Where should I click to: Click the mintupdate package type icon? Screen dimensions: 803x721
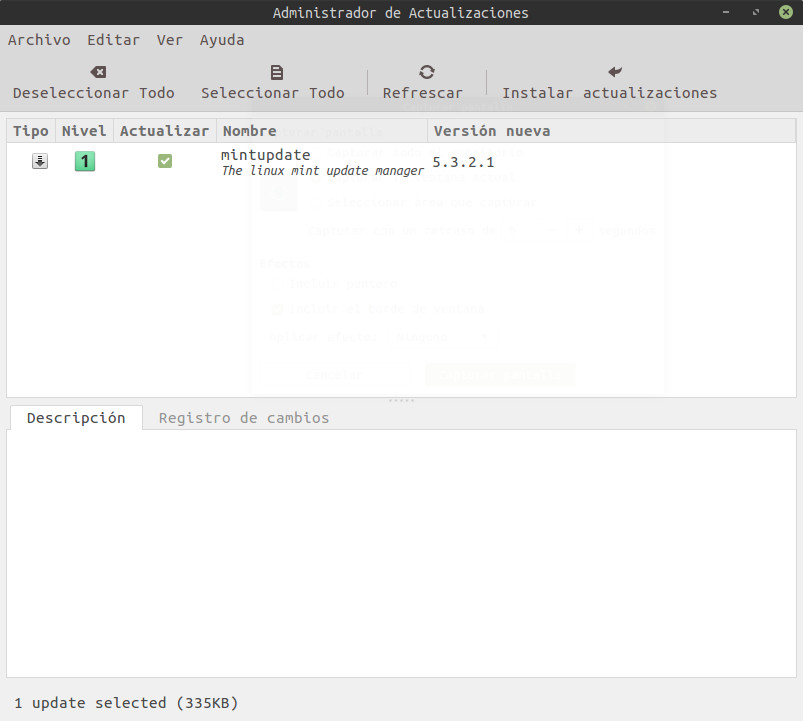pos(40,161)
